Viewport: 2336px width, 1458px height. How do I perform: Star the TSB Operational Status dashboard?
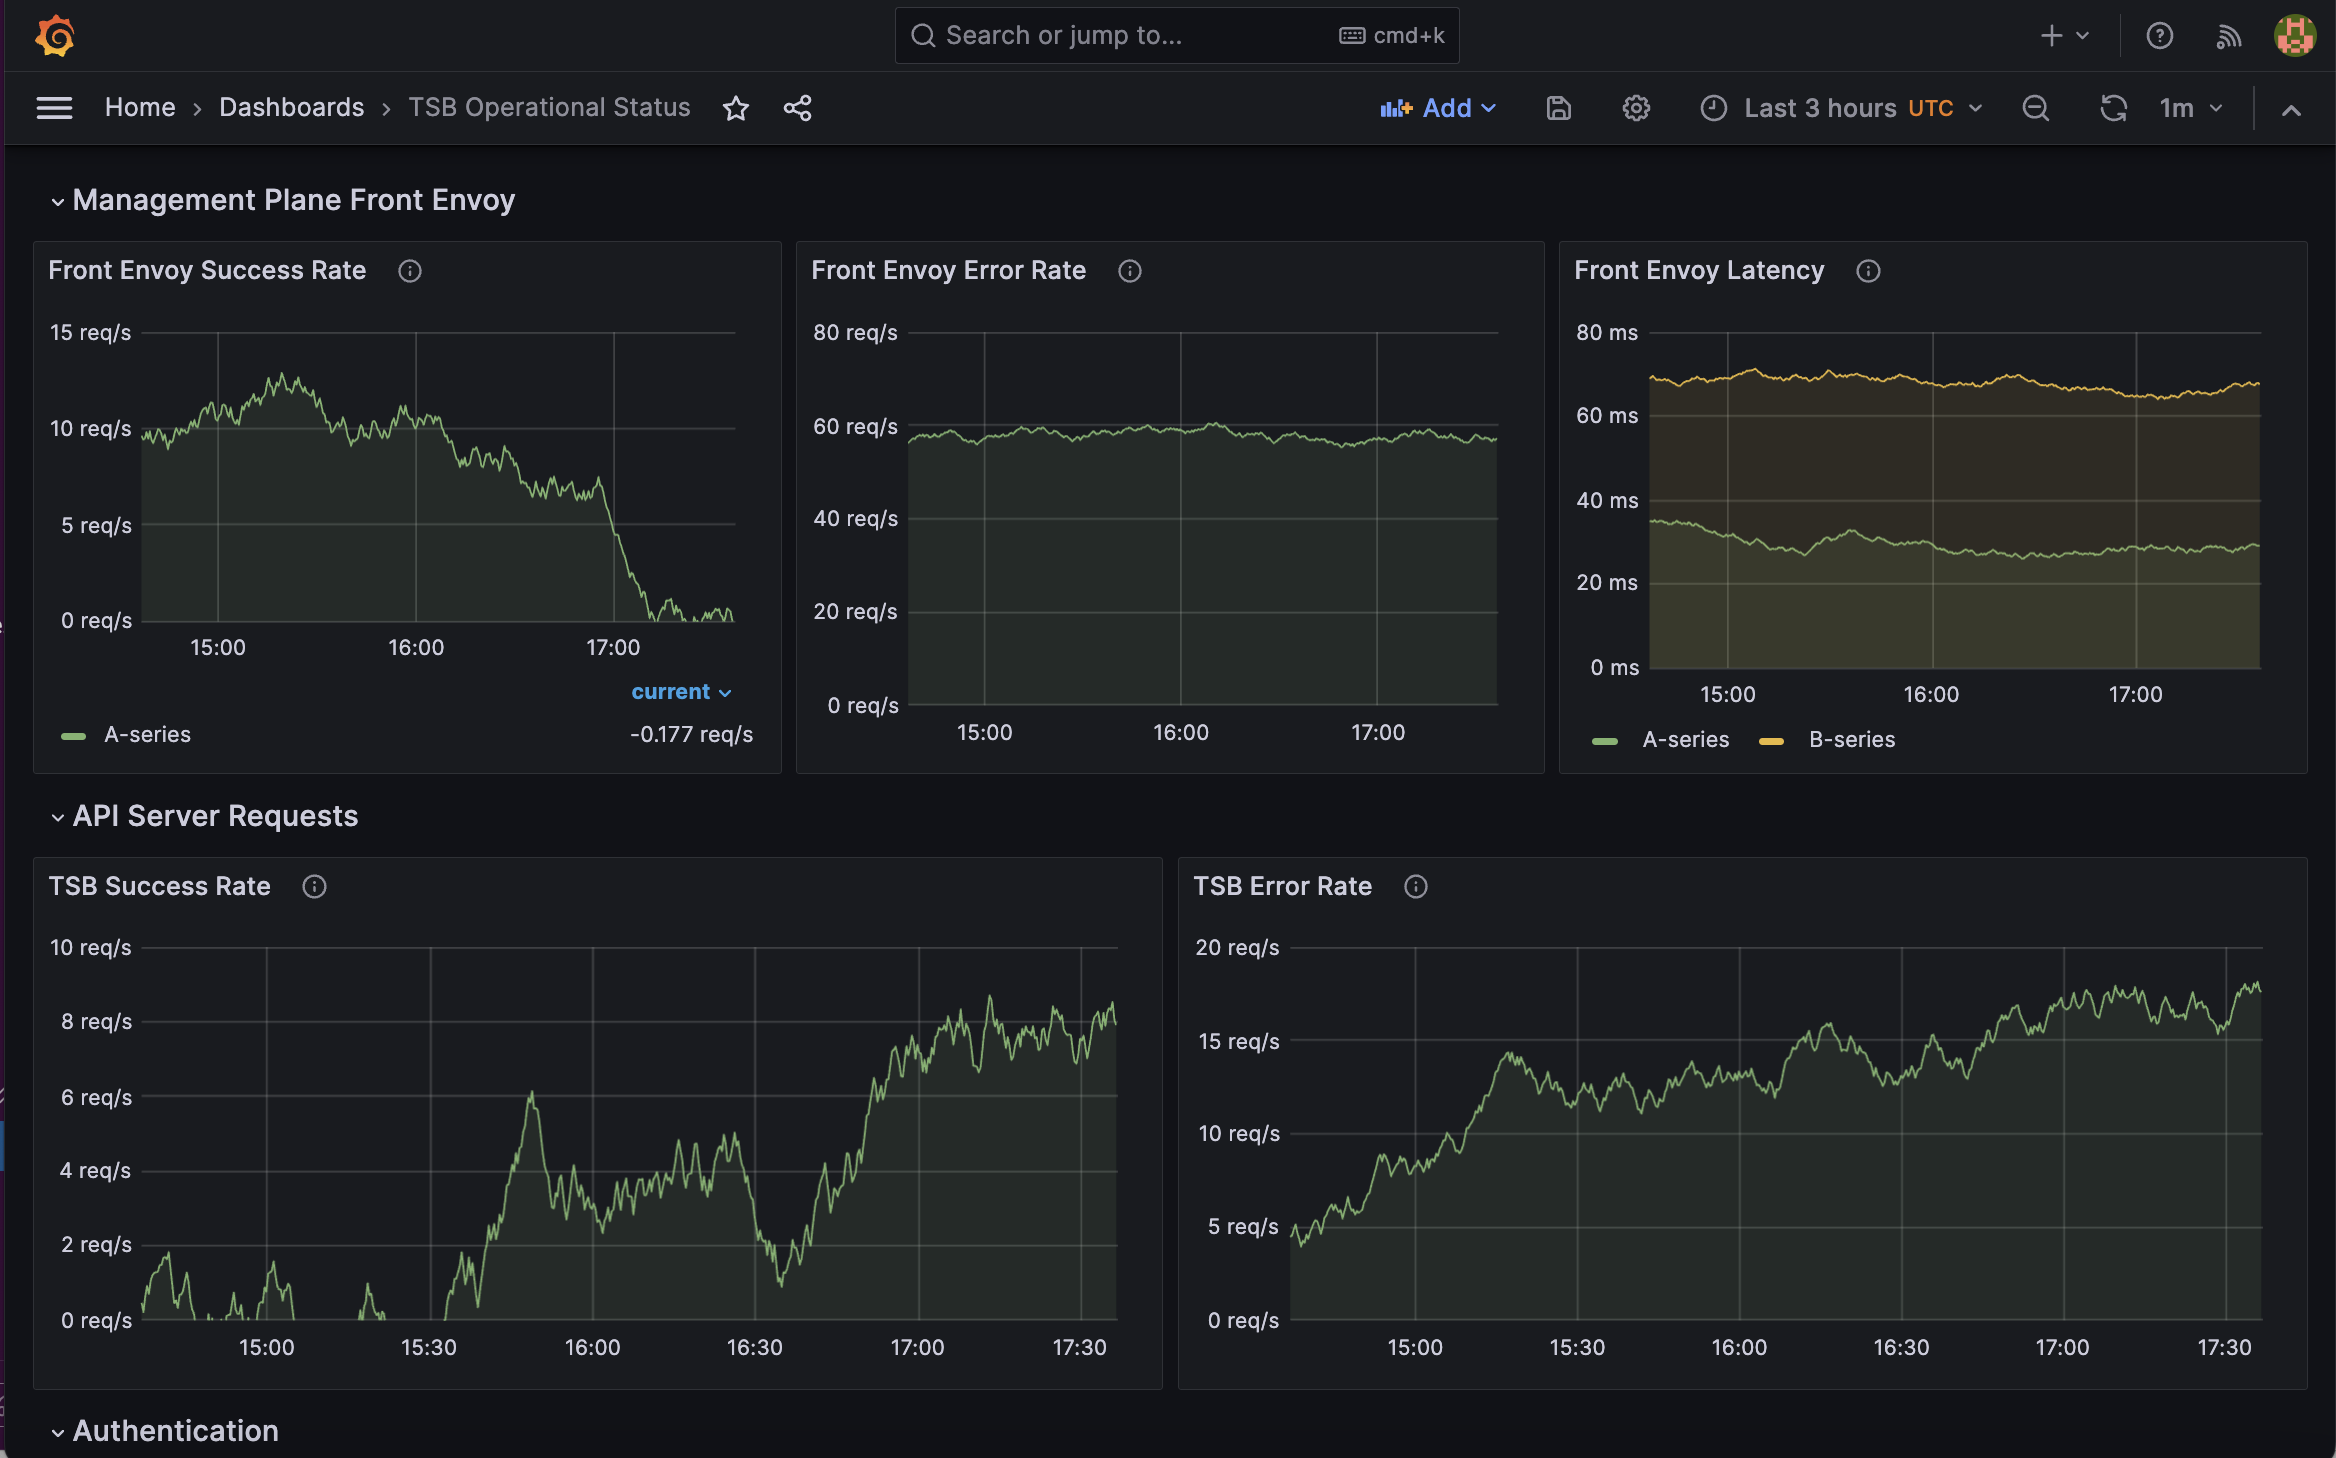click(x=736, y=108)
